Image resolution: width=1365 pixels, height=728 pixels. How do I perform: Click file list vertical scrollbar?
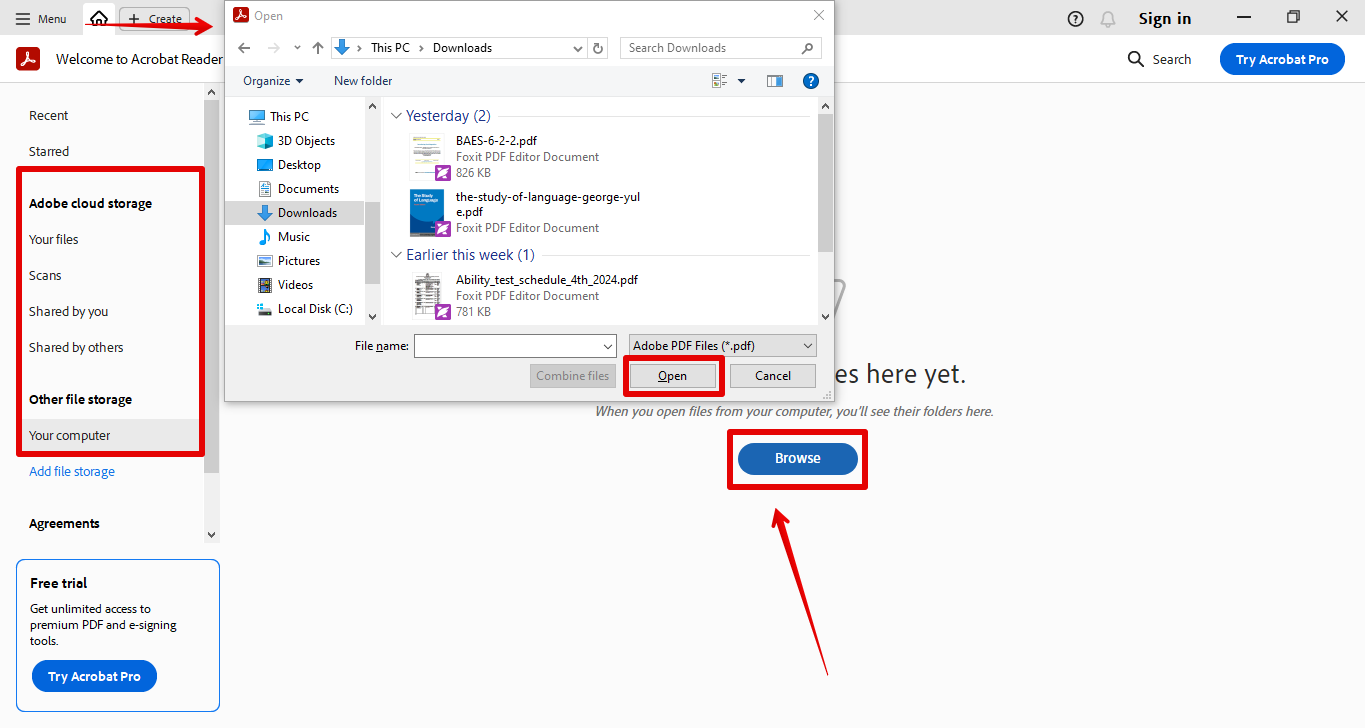[825, 183]
